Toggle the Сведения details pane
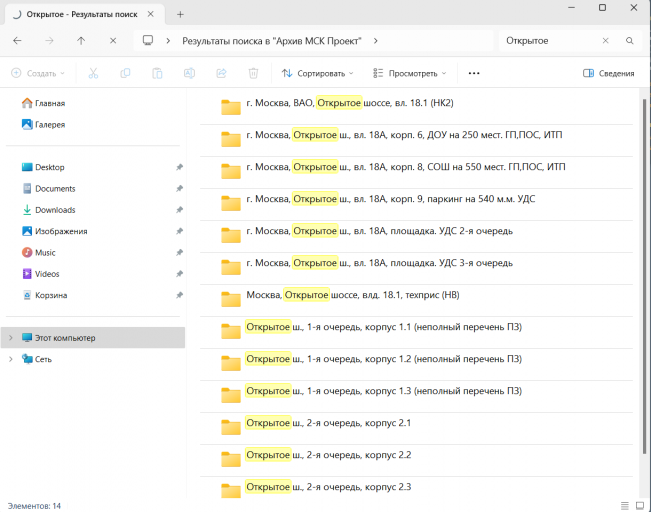Viewport: 651px width, 512px height. tap(609, 73)
